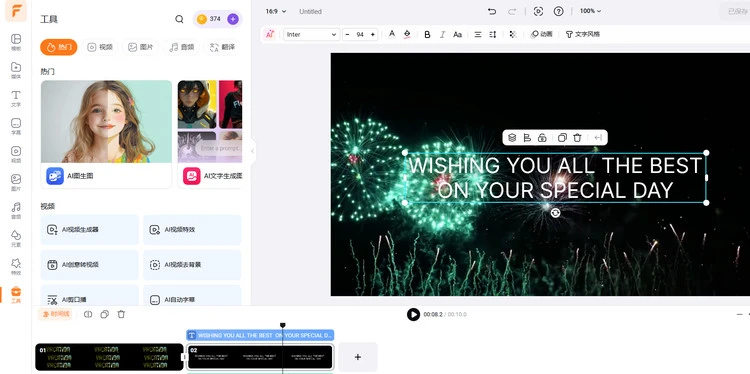Click the collapse arrow icon in floating toolbar
This screenshot has width=750, height=374.
[598, 138]
